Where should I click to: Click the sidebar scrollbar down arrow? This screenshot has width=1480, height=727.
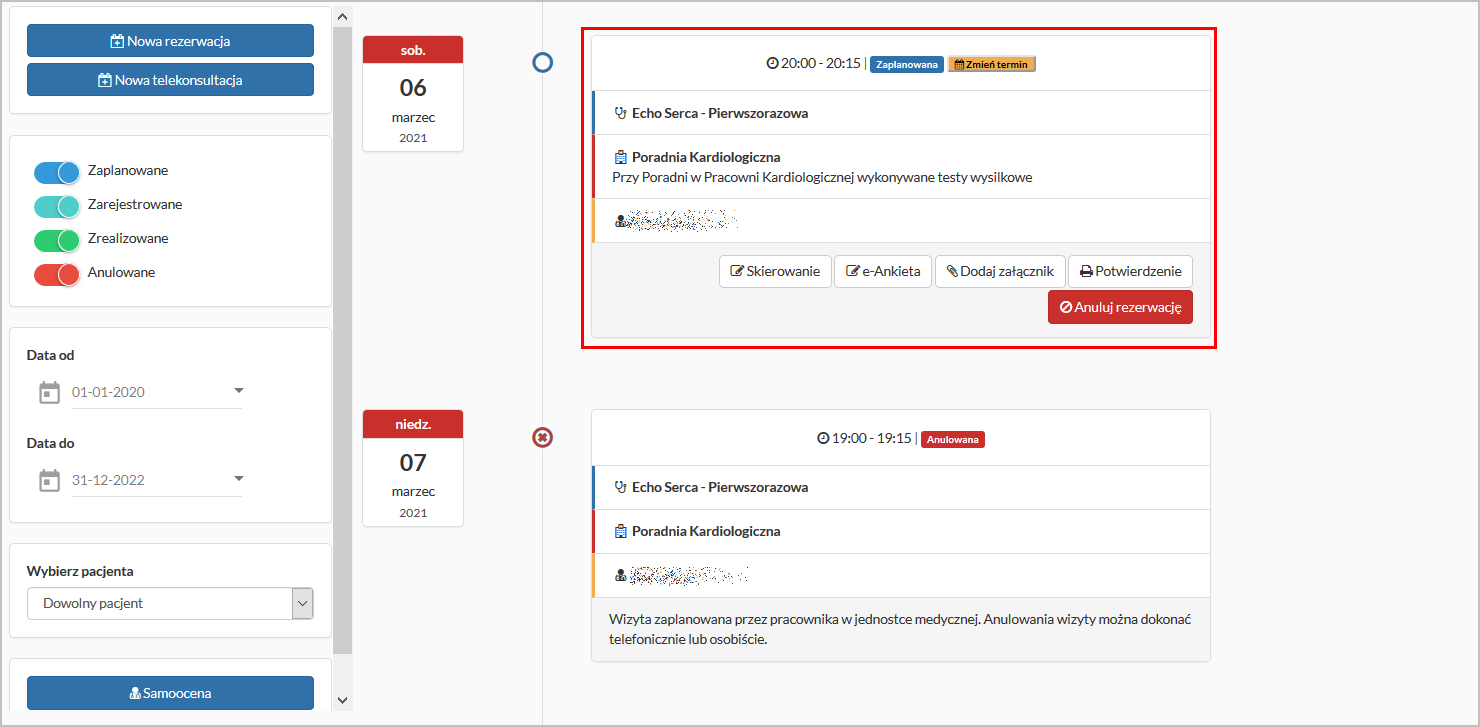point(342,700)
